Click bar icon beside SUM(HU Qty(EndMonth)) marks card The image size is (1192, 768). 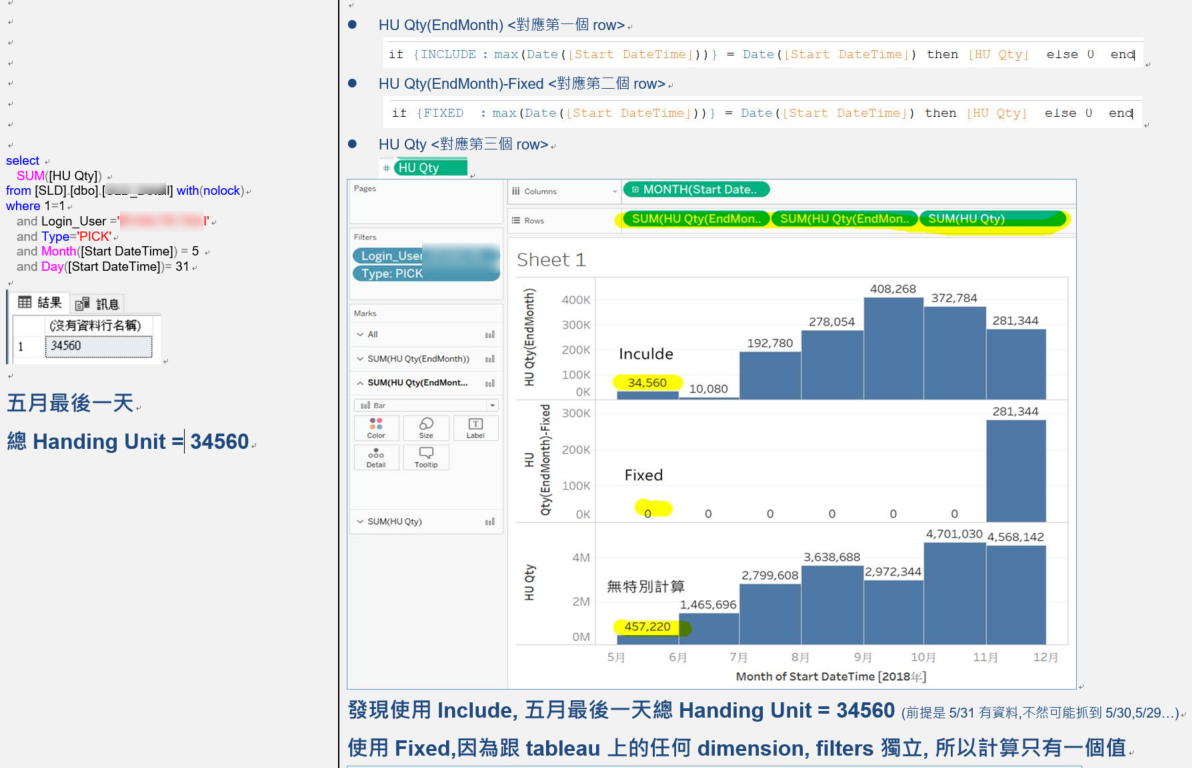click(490, 359)
